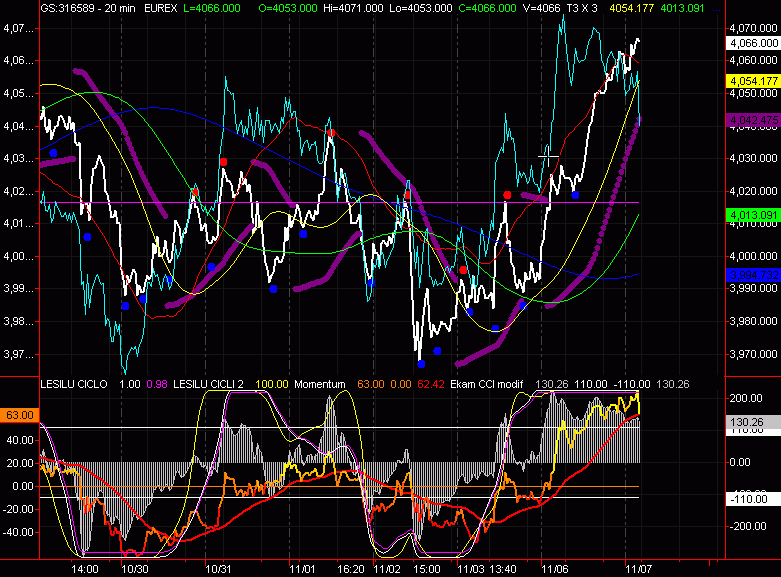
Task: Click the C=4066.000 close value
Action: [x=487, y=8]
